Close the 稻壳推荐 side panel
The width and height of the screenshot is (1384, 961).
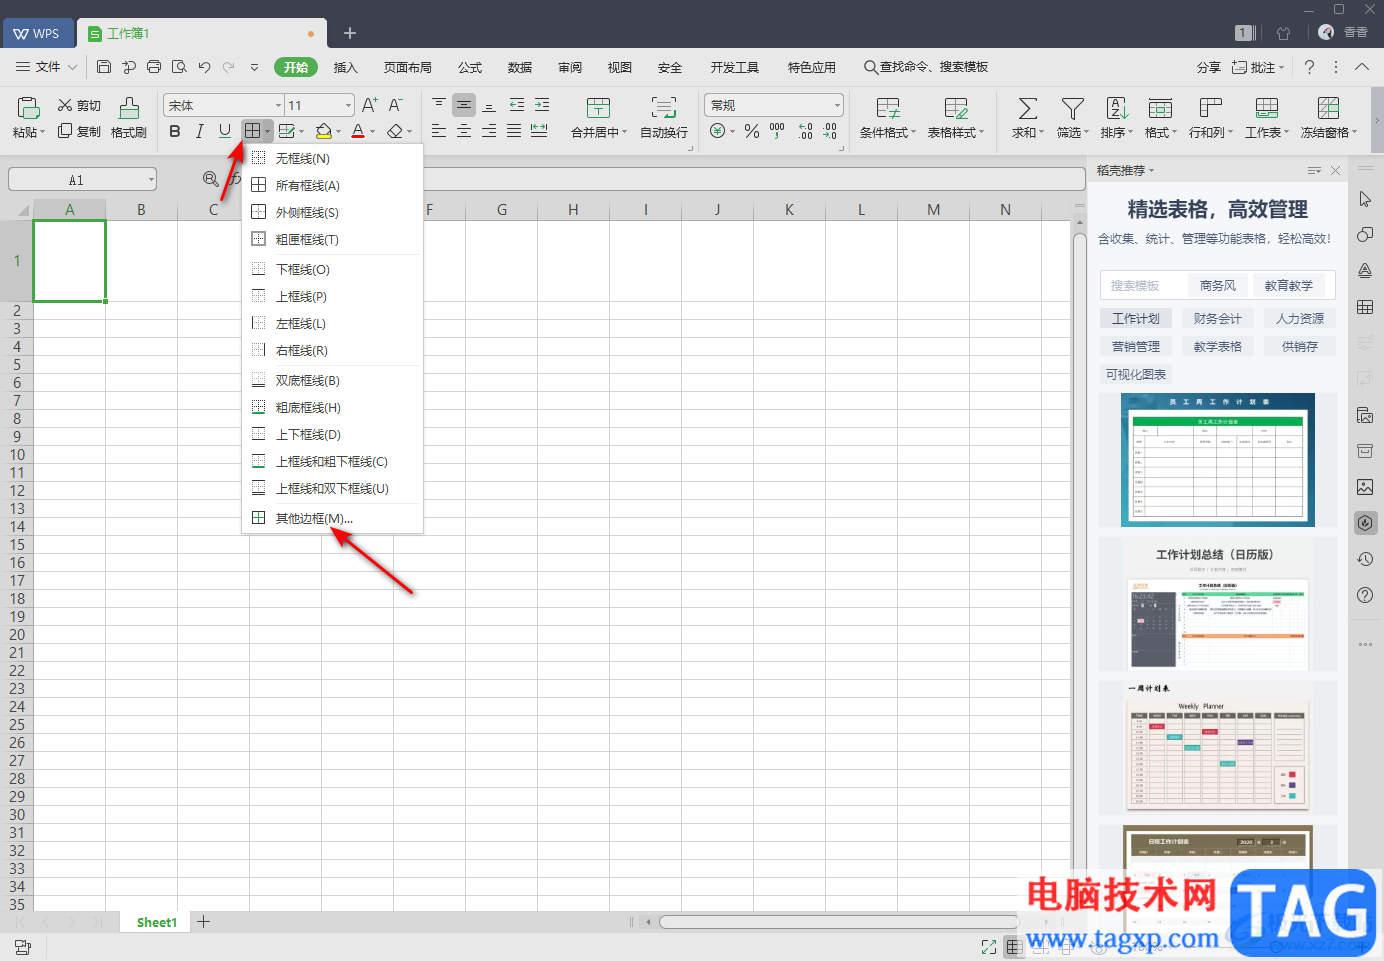point(1335,170)
